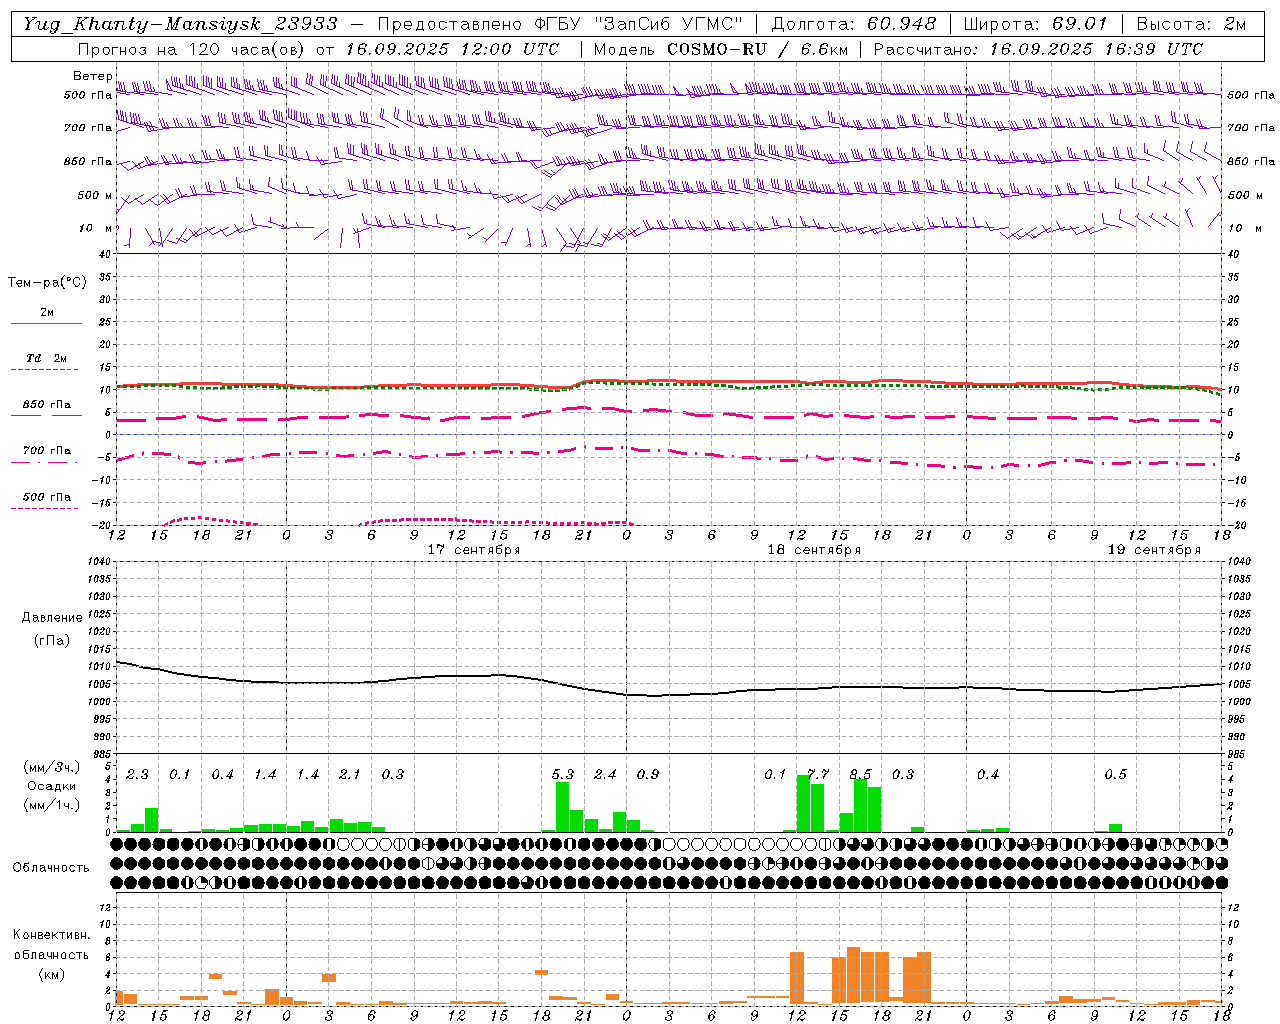The image size is (1280, 1024).
Task: Select the 0.5 precipitation total
Action: (x=1115, y=774)
